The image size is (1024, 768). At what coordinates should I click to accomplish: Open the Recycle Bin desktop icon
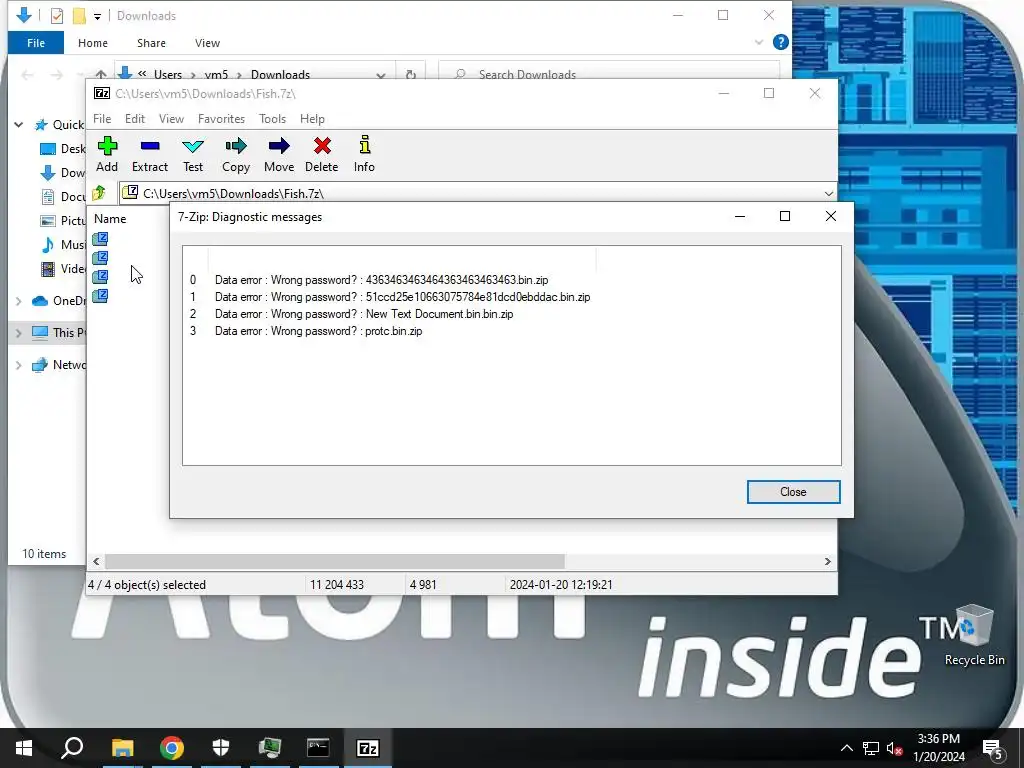(974, 635)
